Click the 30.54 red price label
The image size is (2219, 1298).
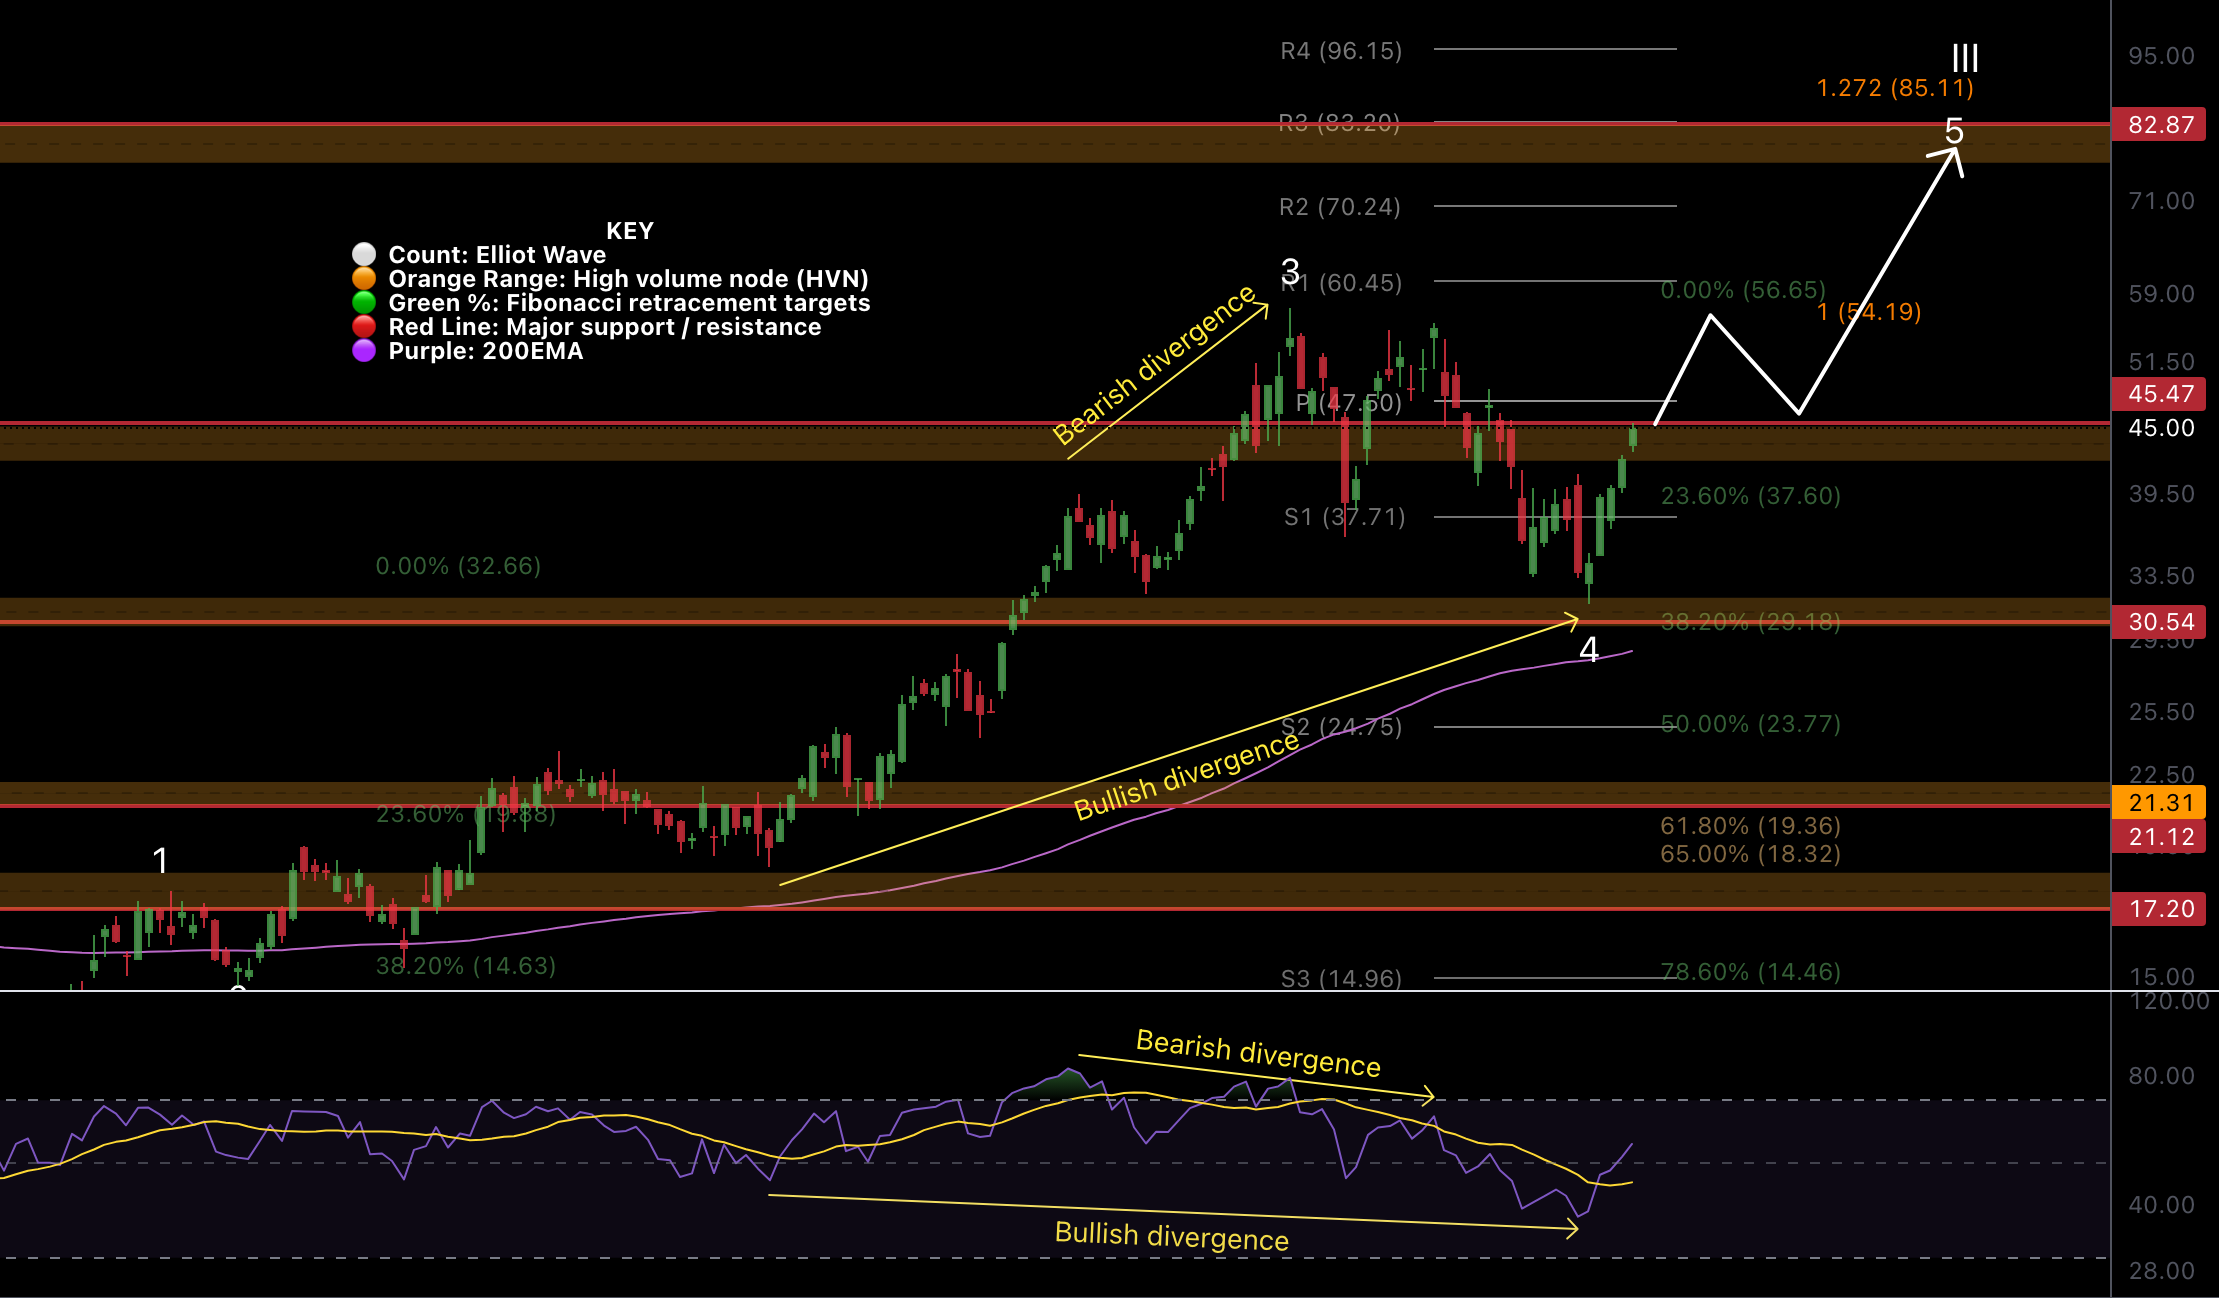point(2159,622)
